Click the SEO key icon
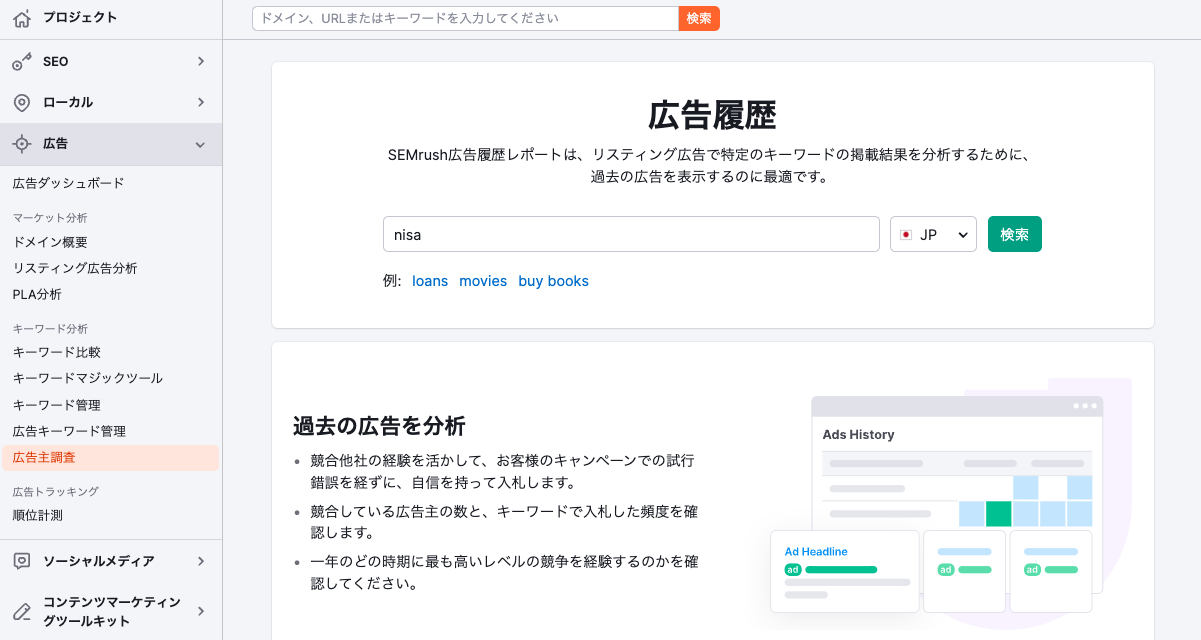 [x=22, y=62]
